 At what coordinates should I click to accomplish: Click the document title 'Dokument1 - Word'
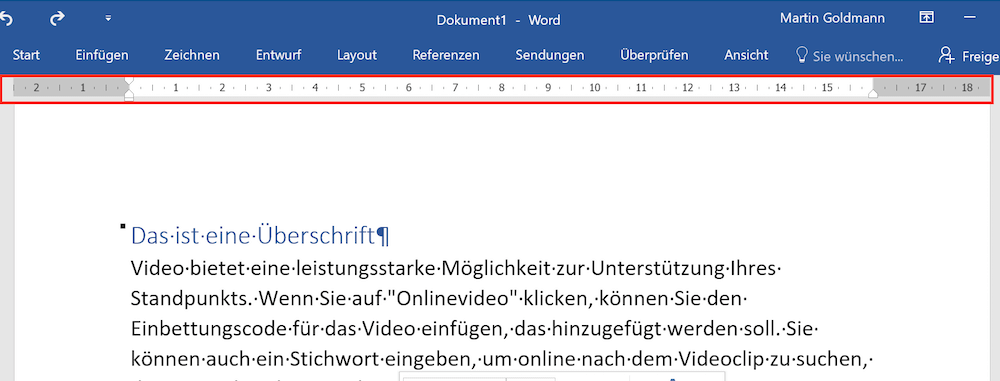click(499, 20)
